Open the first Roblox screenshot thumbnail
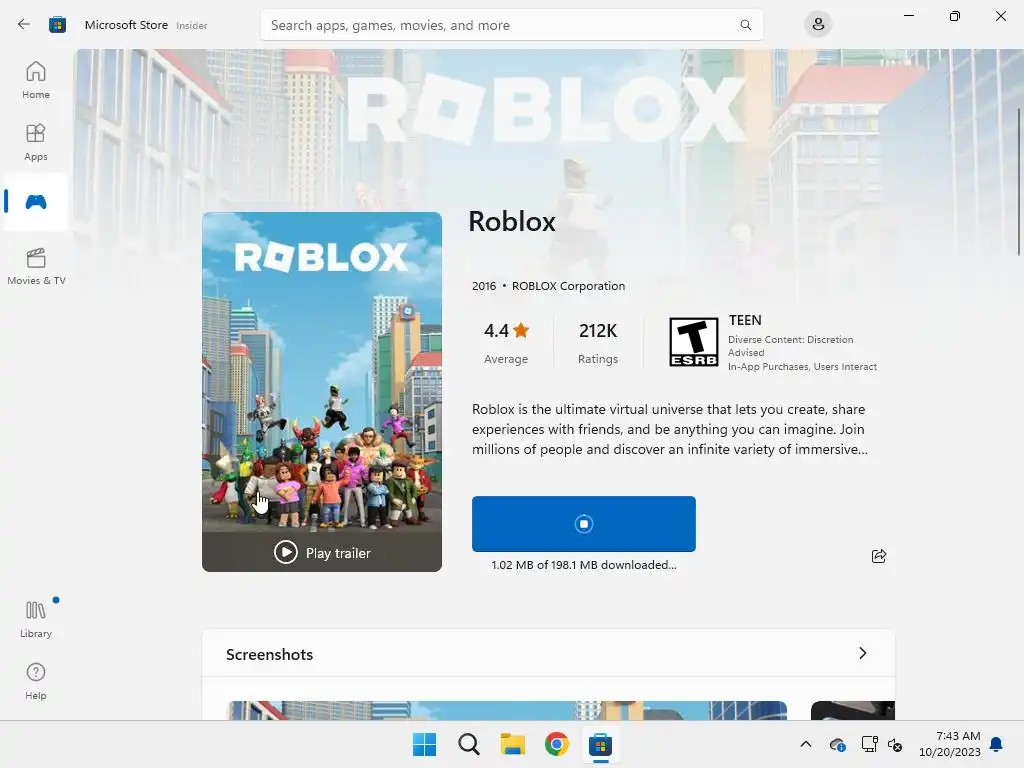This screenshot has height=768, width=1024. [507, 711]
